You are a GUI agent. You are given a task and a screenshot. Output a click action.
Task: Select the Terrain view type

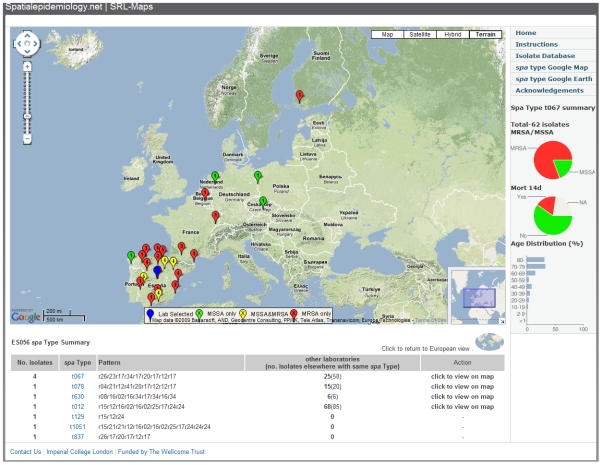pos(485,35)
